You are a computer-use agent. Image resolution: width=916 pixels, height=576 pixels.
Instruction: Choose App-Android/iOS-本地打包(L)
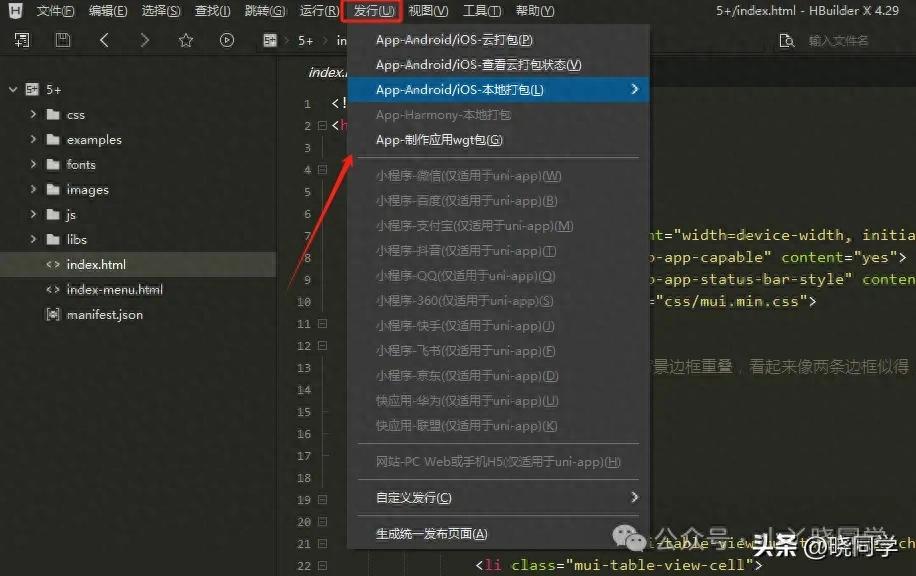tap(498, 90)
